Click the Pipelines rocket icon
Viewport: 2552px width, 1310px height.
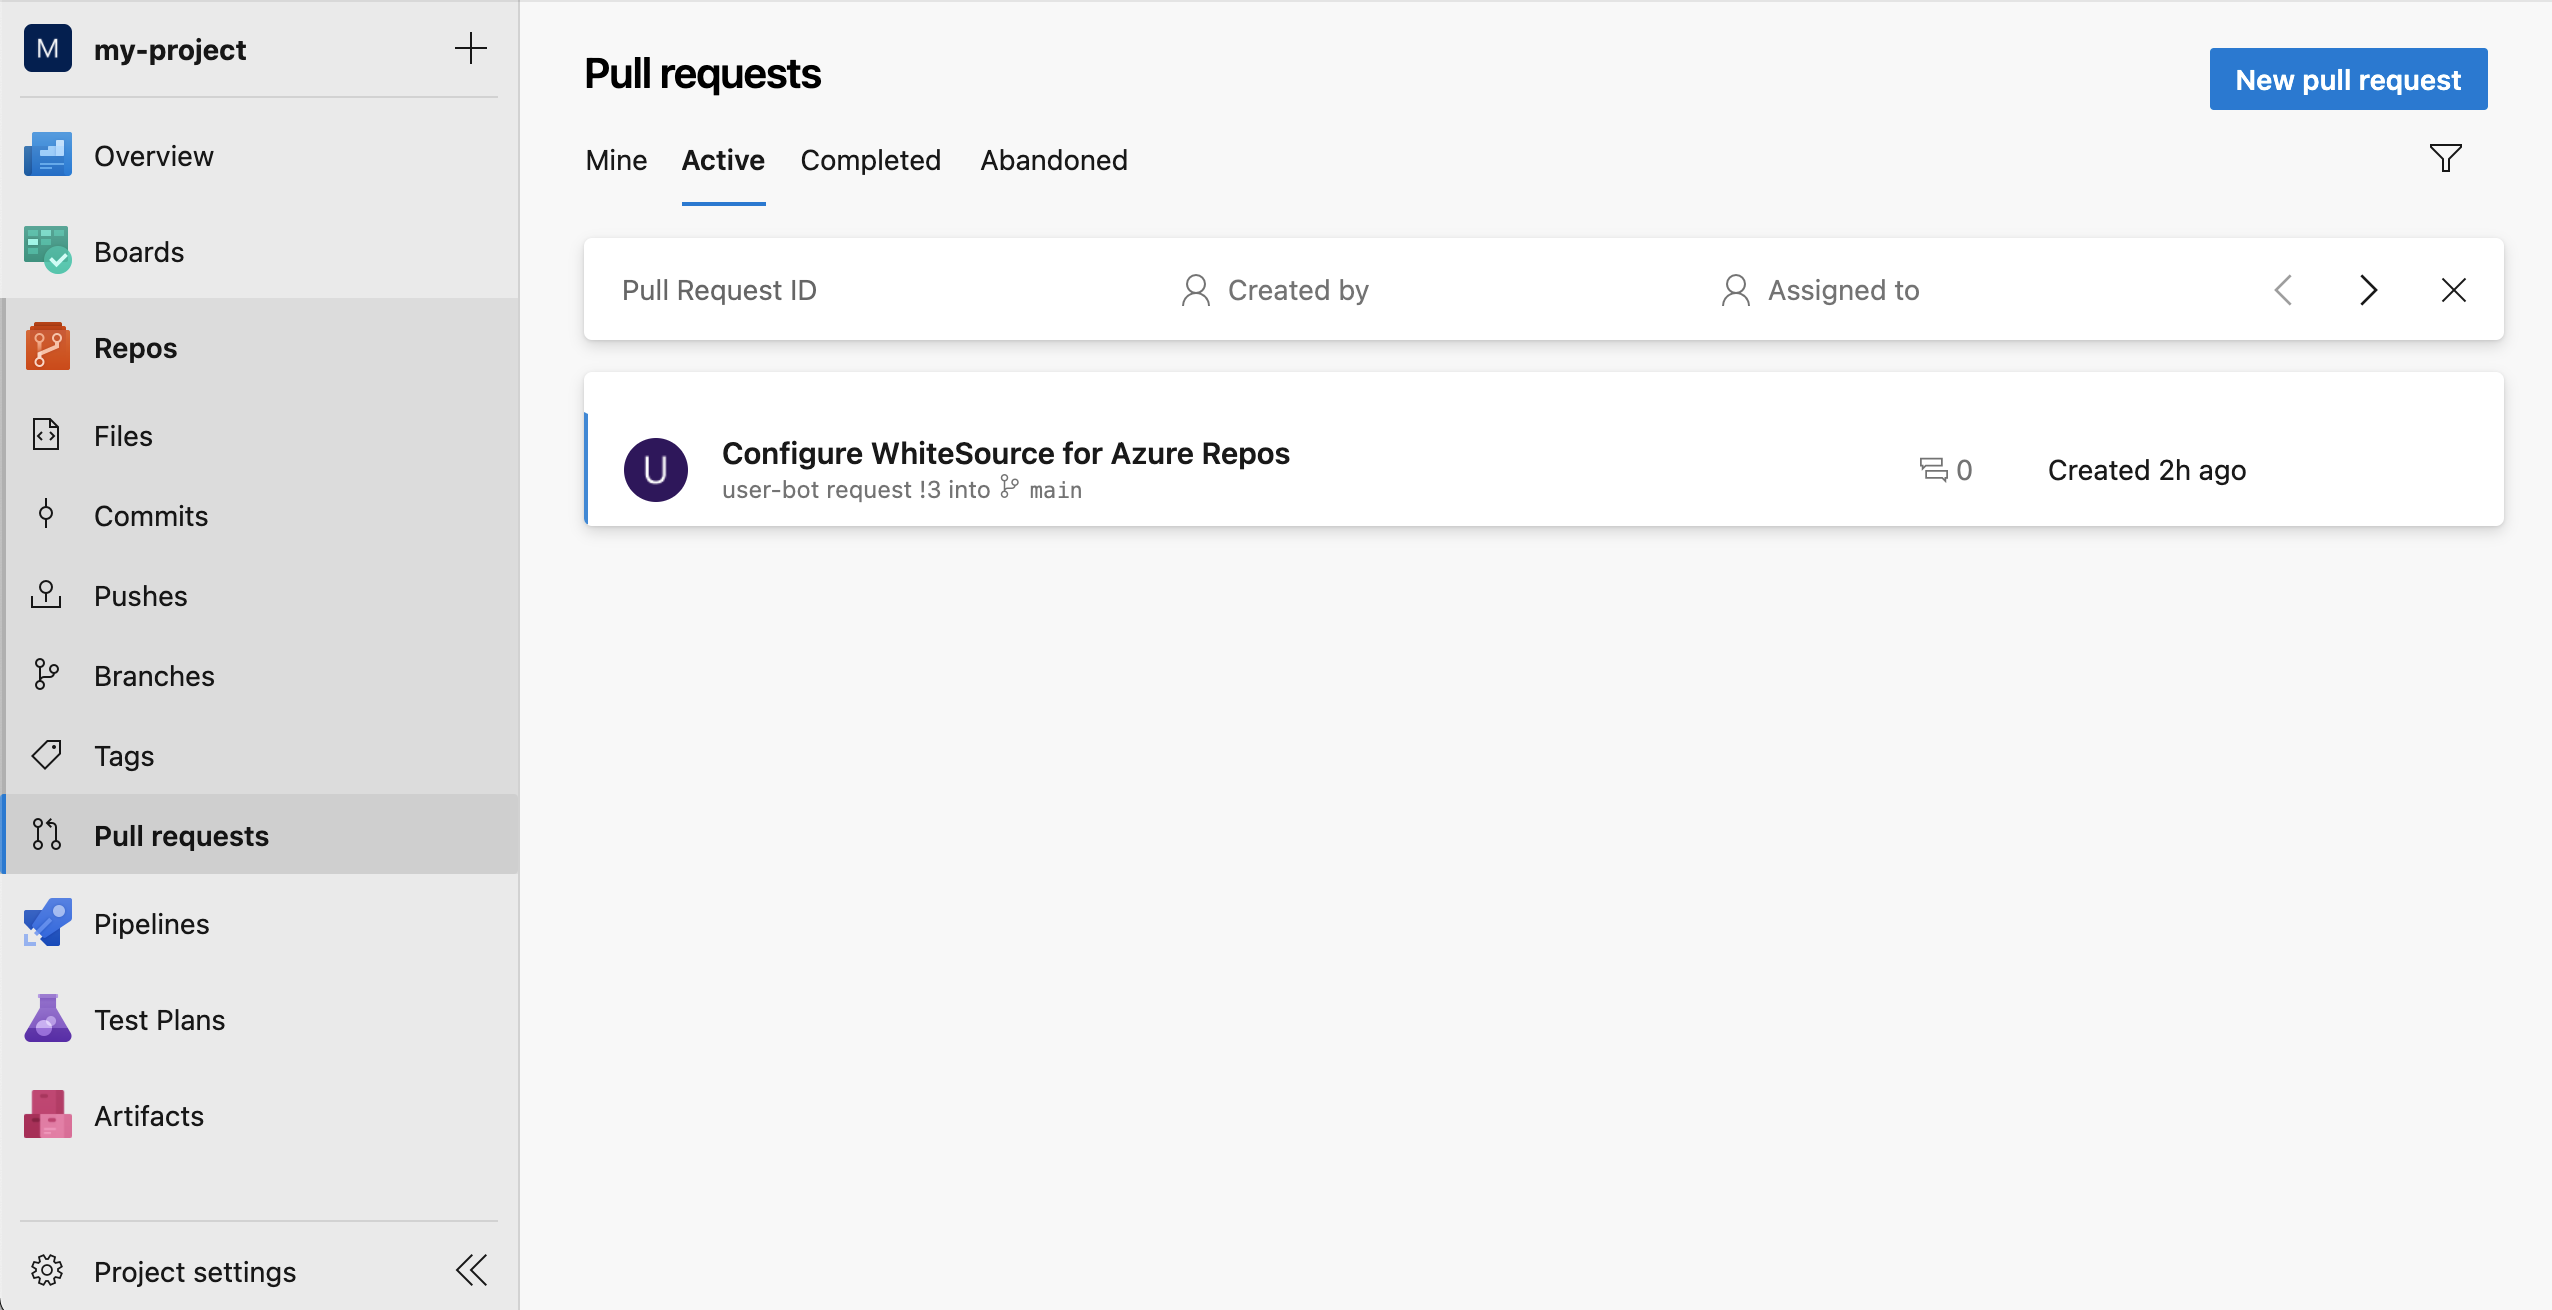point(47,923)
